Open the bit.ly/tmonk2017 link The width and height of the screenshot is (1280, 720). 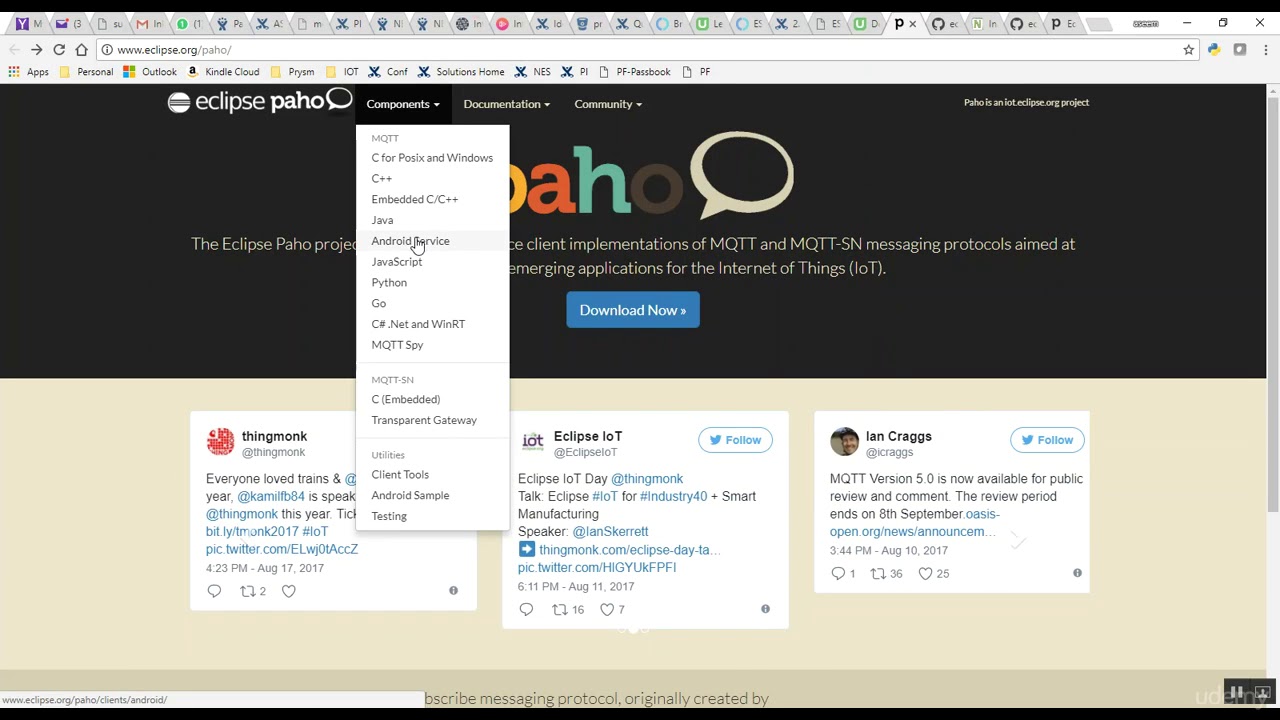(252, 532)
